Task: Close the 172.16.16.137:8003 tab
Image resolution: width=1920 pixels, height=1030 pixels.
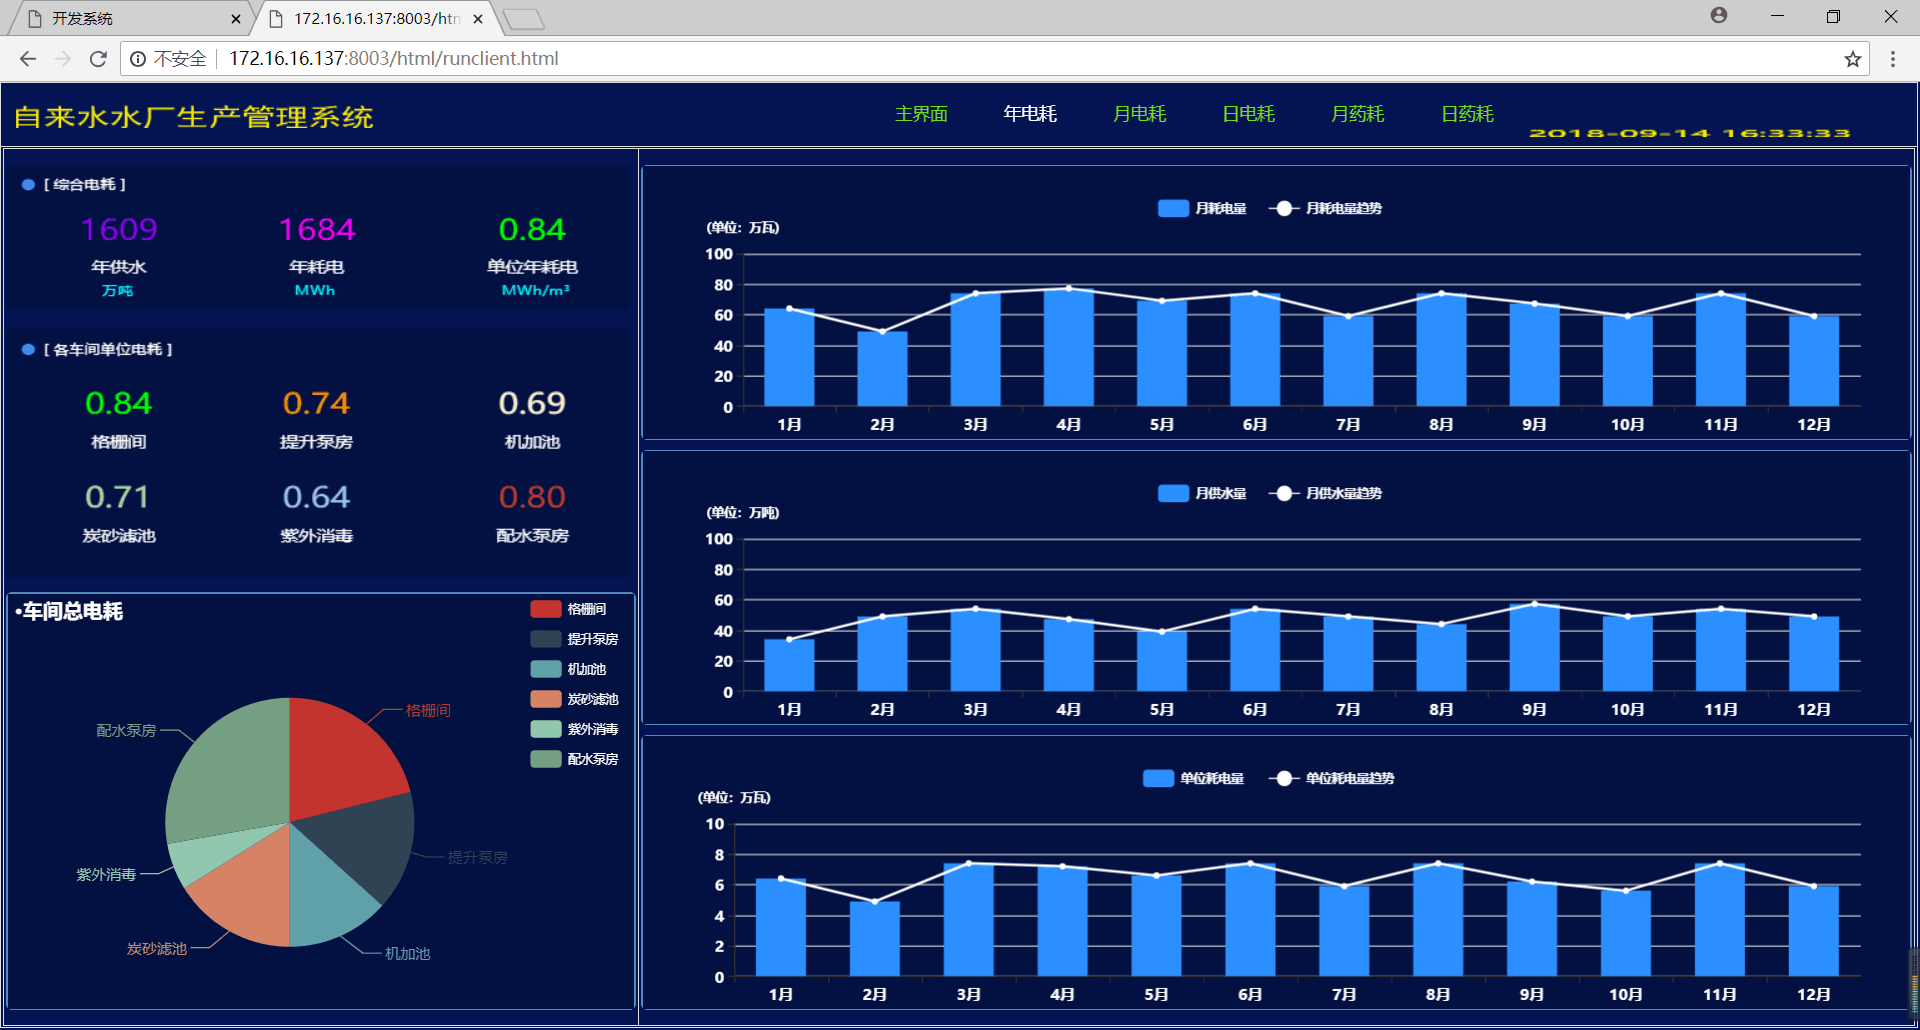Action: click(478, 19)
